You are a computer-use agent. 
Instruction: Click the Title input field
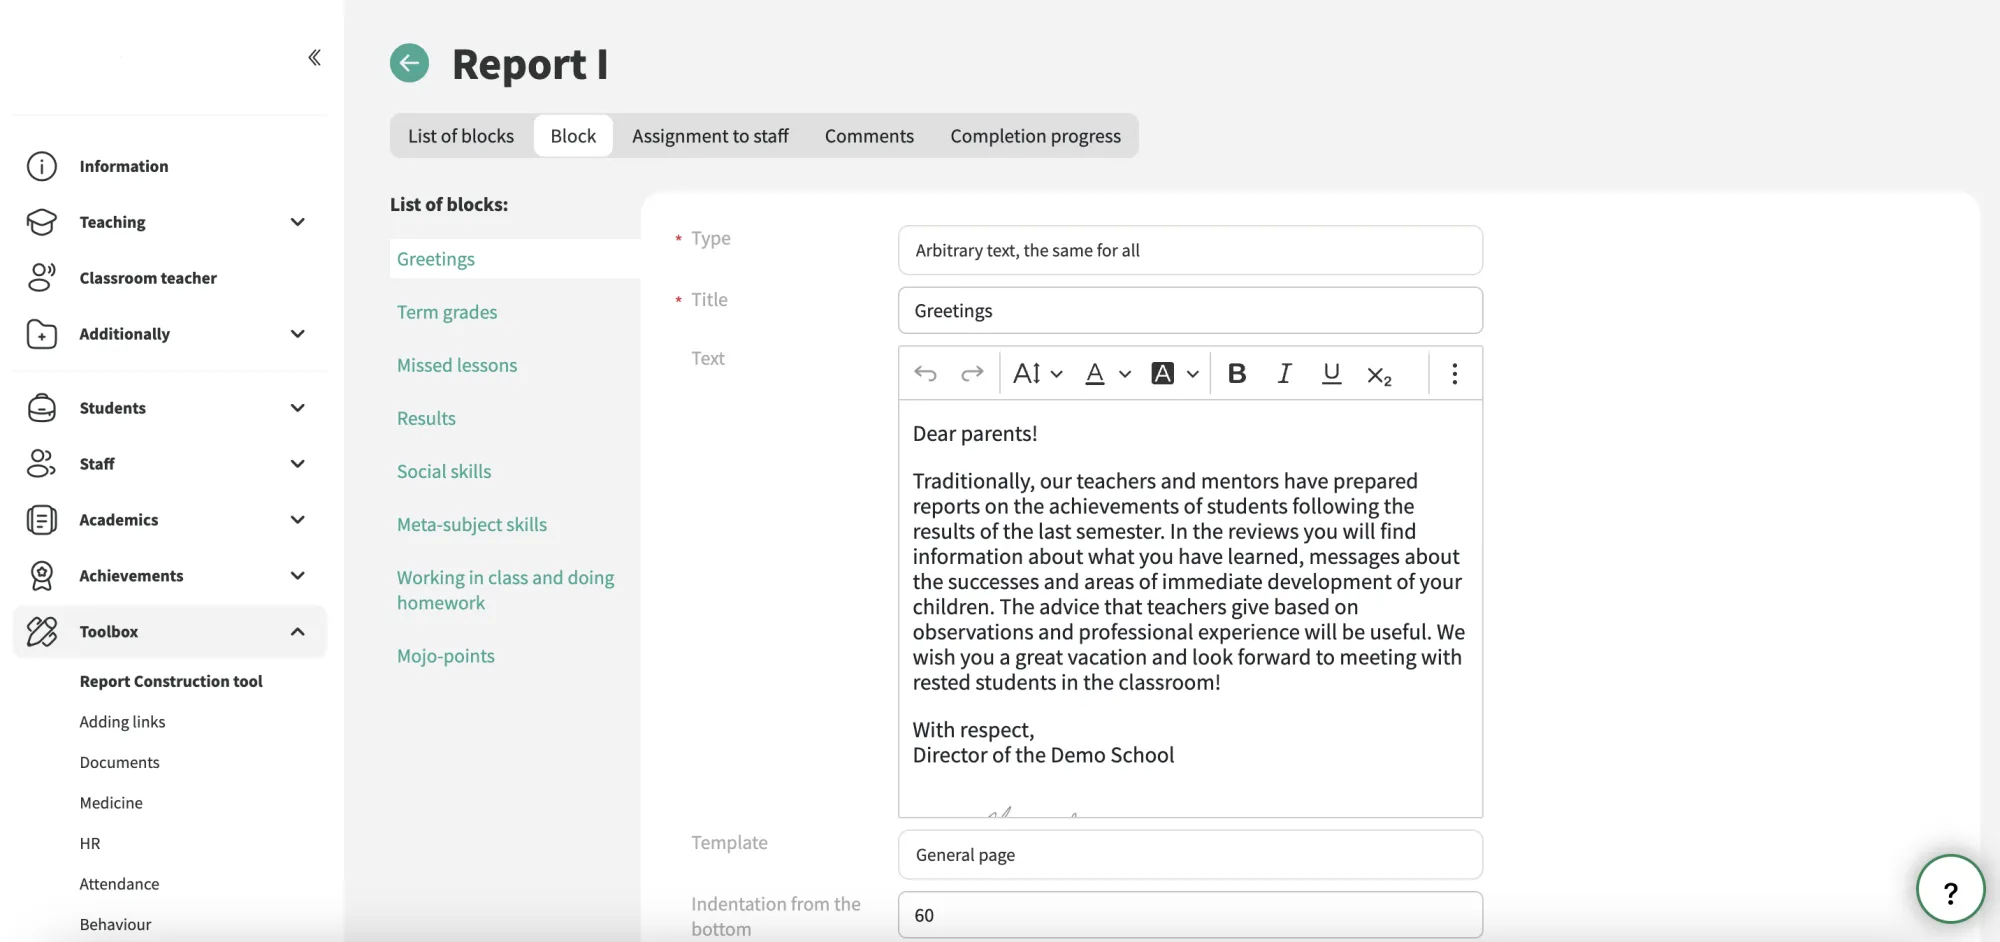coord(1190,310)
